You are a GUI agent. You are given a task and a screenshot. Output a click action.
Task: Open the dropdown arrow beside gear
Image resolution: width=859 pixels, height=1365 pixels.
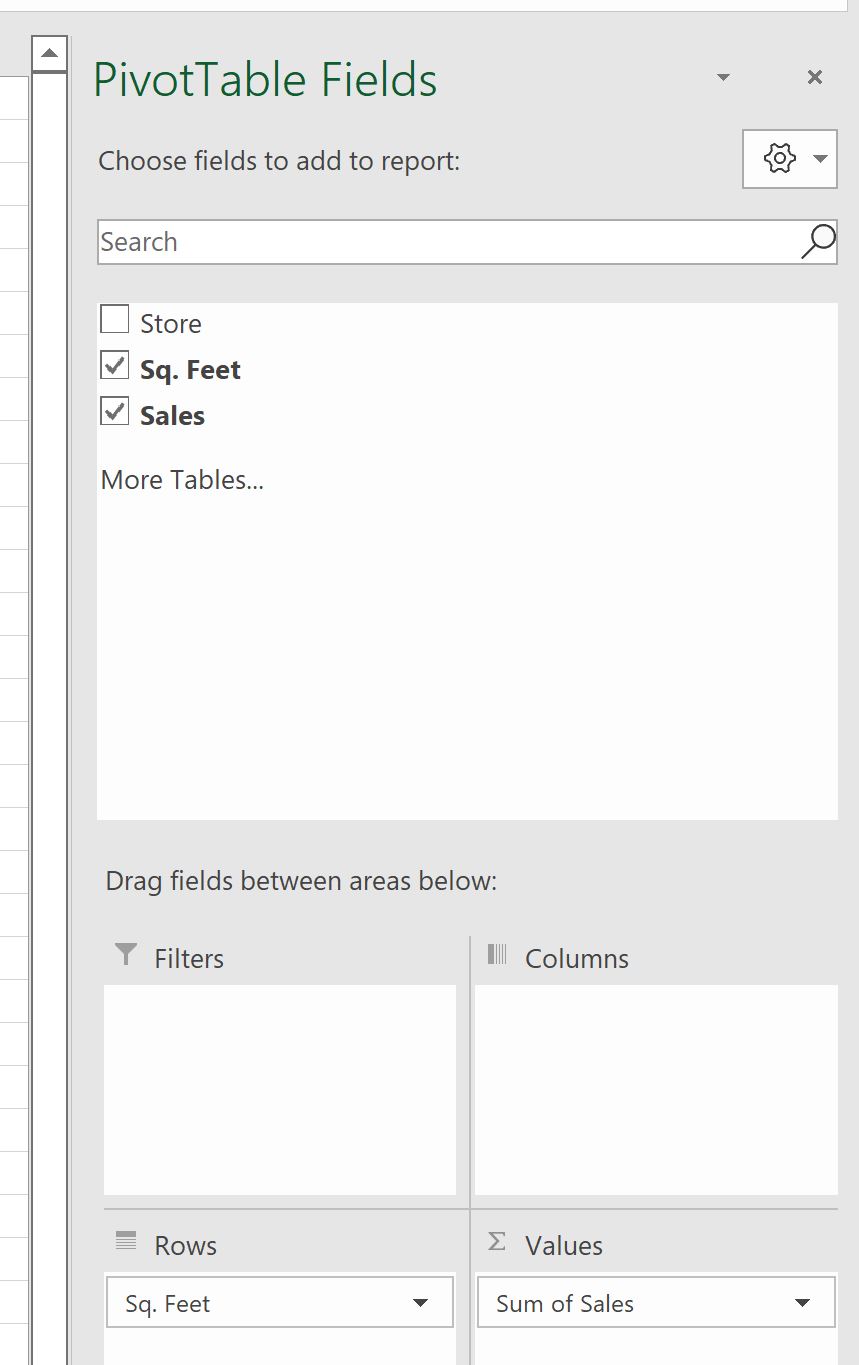(821, 158)
